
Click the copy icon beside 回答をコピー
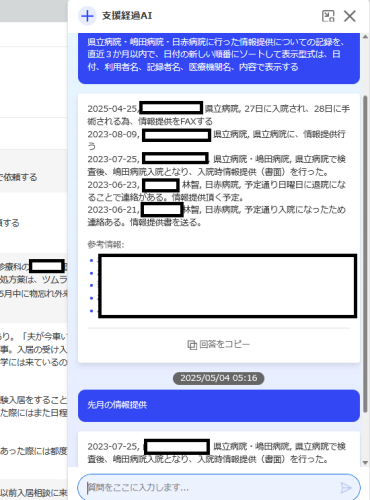pyautogui.click(x=192, y=345)
